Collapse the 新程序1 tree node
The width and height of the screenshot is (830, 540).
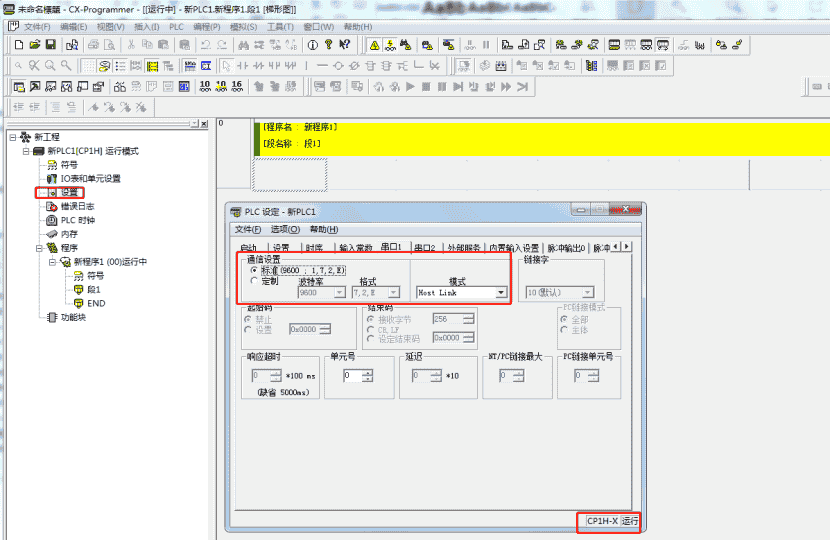(x=52, y=262)
